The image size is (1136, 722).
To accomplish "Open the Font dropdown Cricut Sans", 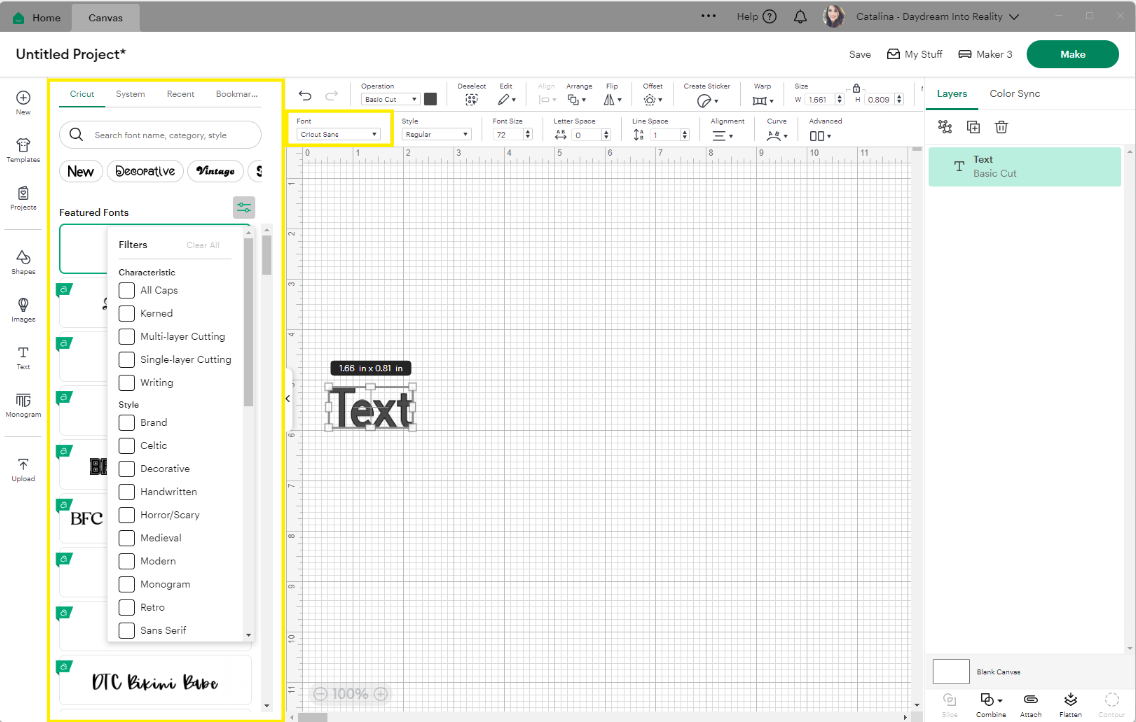I will click(x=338, y=134).
